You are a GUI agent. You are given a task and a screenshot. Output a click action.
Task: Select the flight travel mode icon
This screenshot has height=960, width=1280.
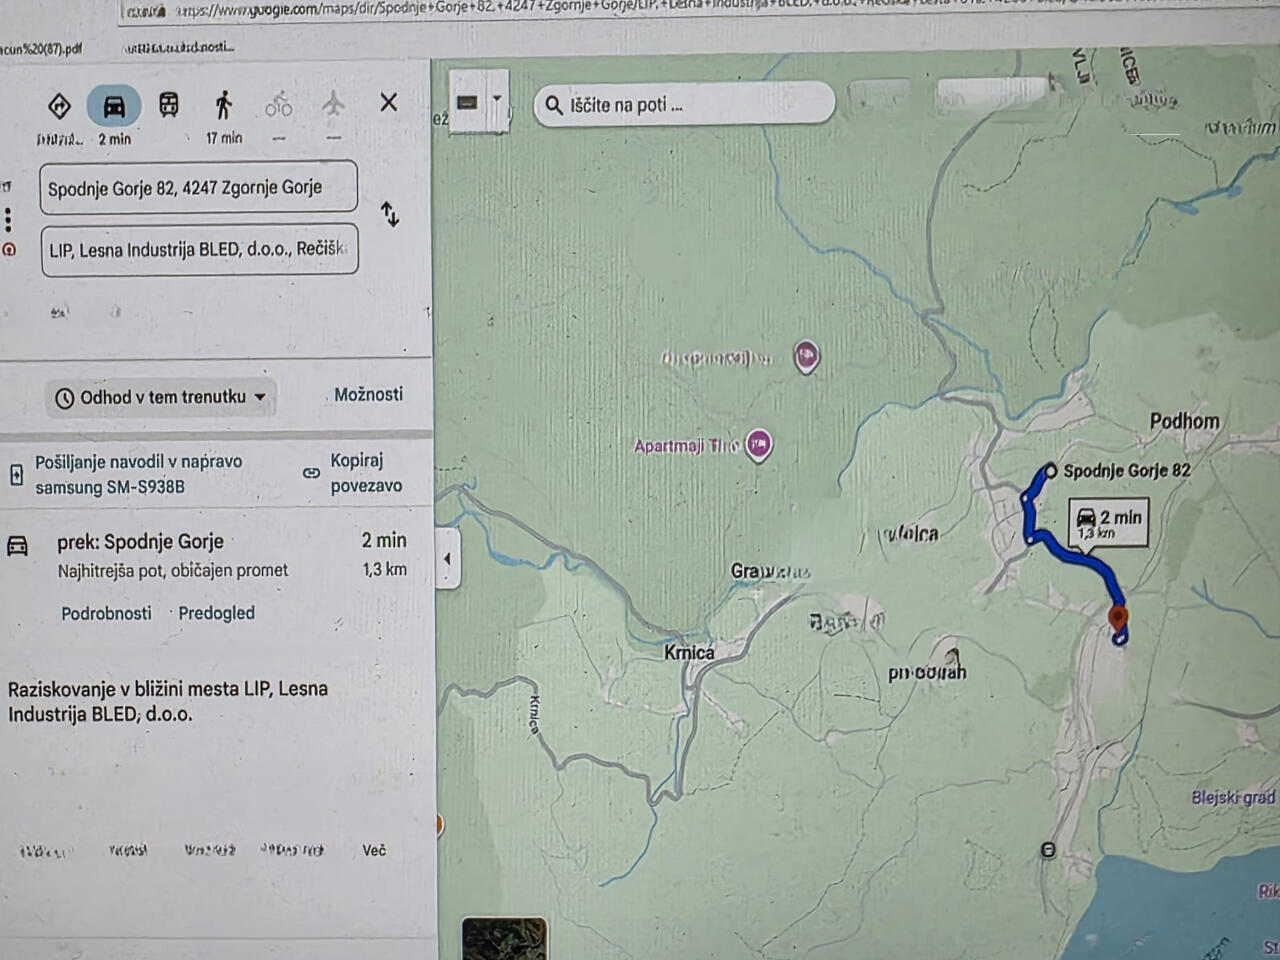[333, 104]
